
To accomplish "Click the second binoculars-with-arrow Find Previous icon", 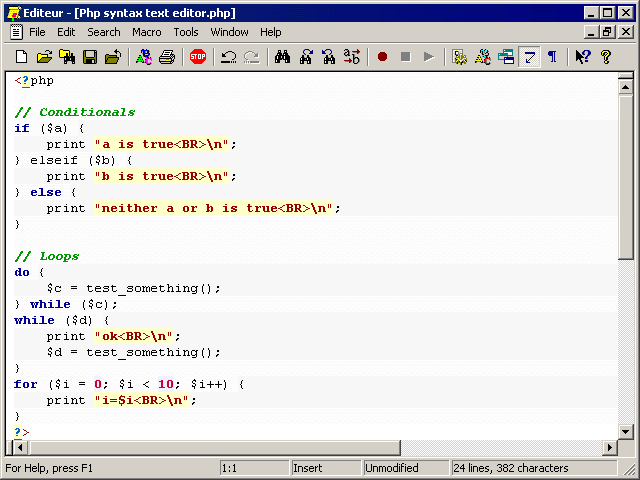I will (329, 57).
